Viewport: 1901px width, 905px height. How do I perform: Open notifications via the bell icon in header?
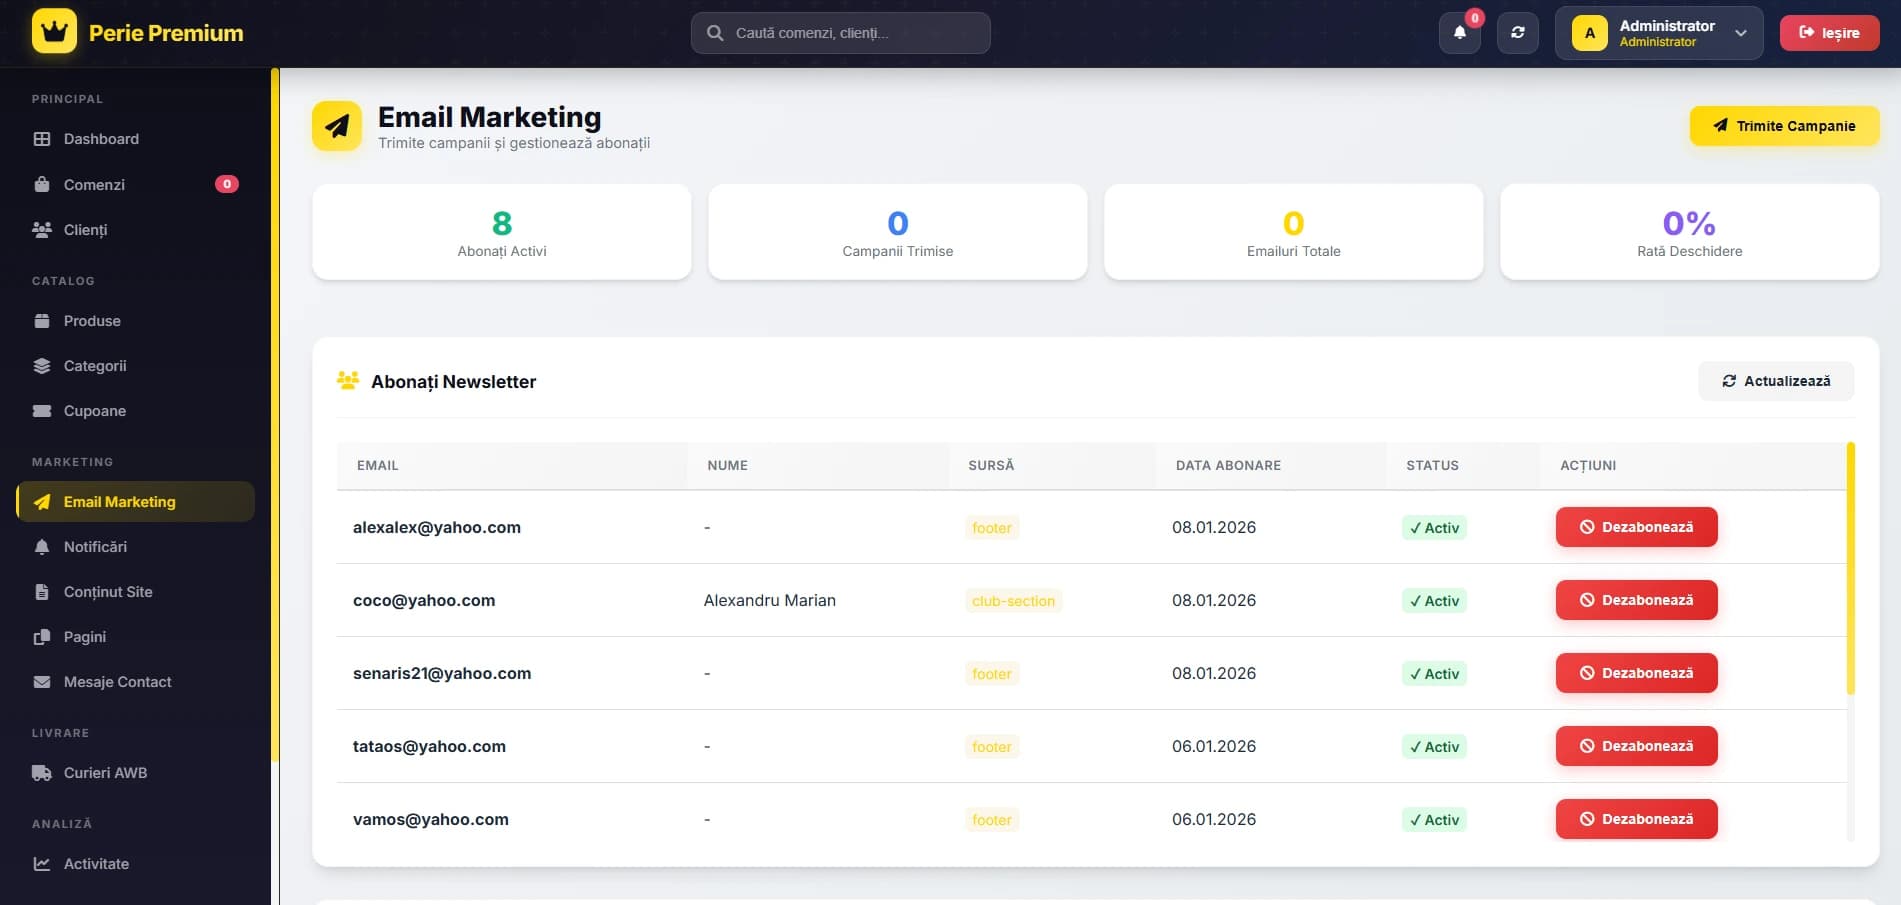[1459, 32]
